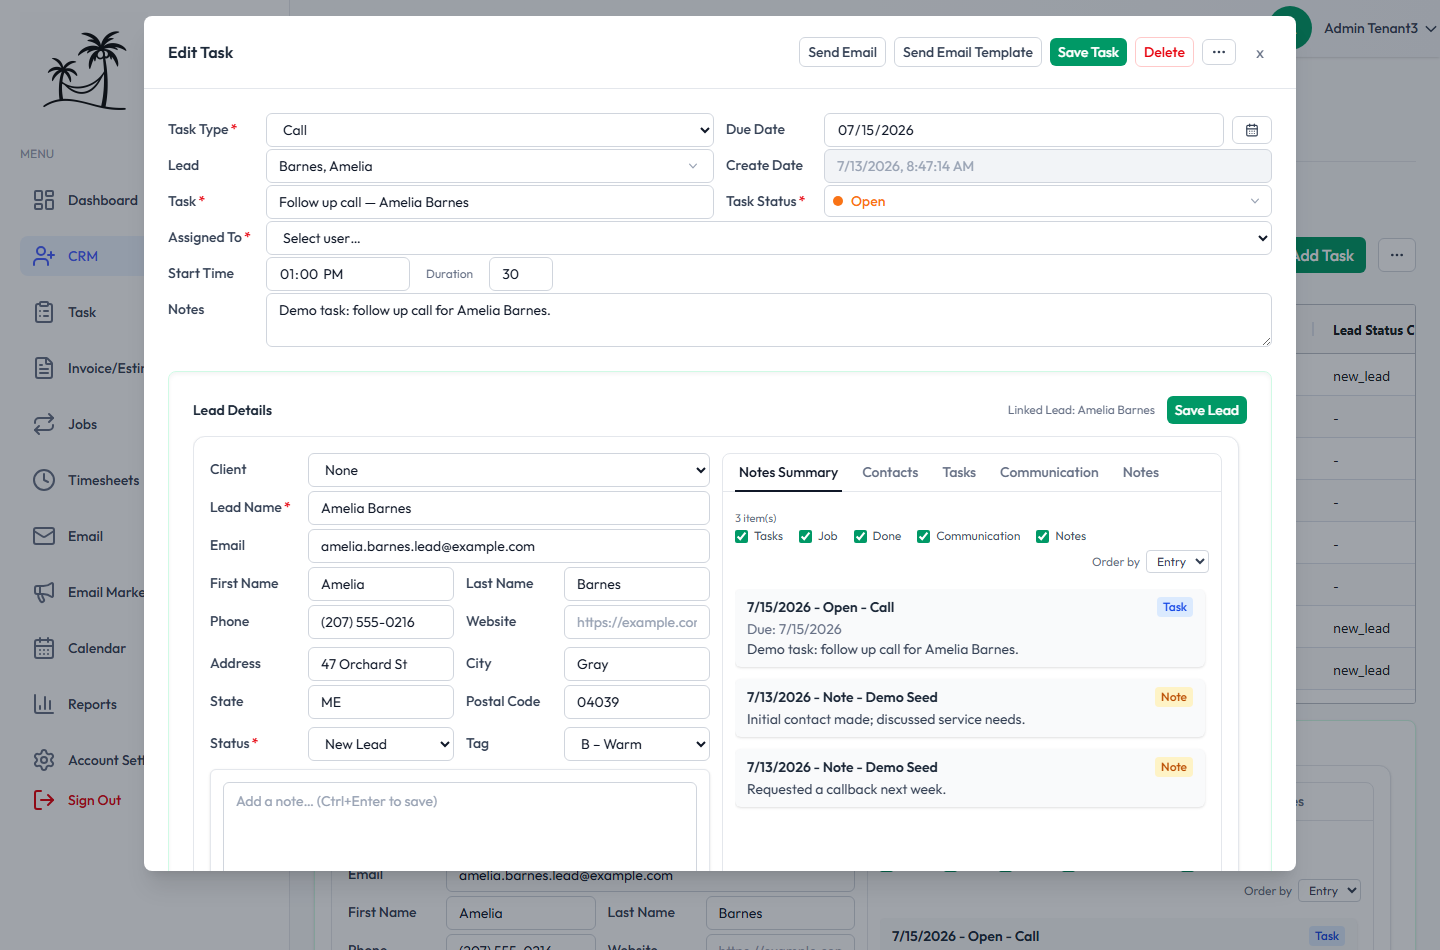Close the Edit Task dialog with x
This screenshot has height=950, width=1440.
(x=1260, y=53)
